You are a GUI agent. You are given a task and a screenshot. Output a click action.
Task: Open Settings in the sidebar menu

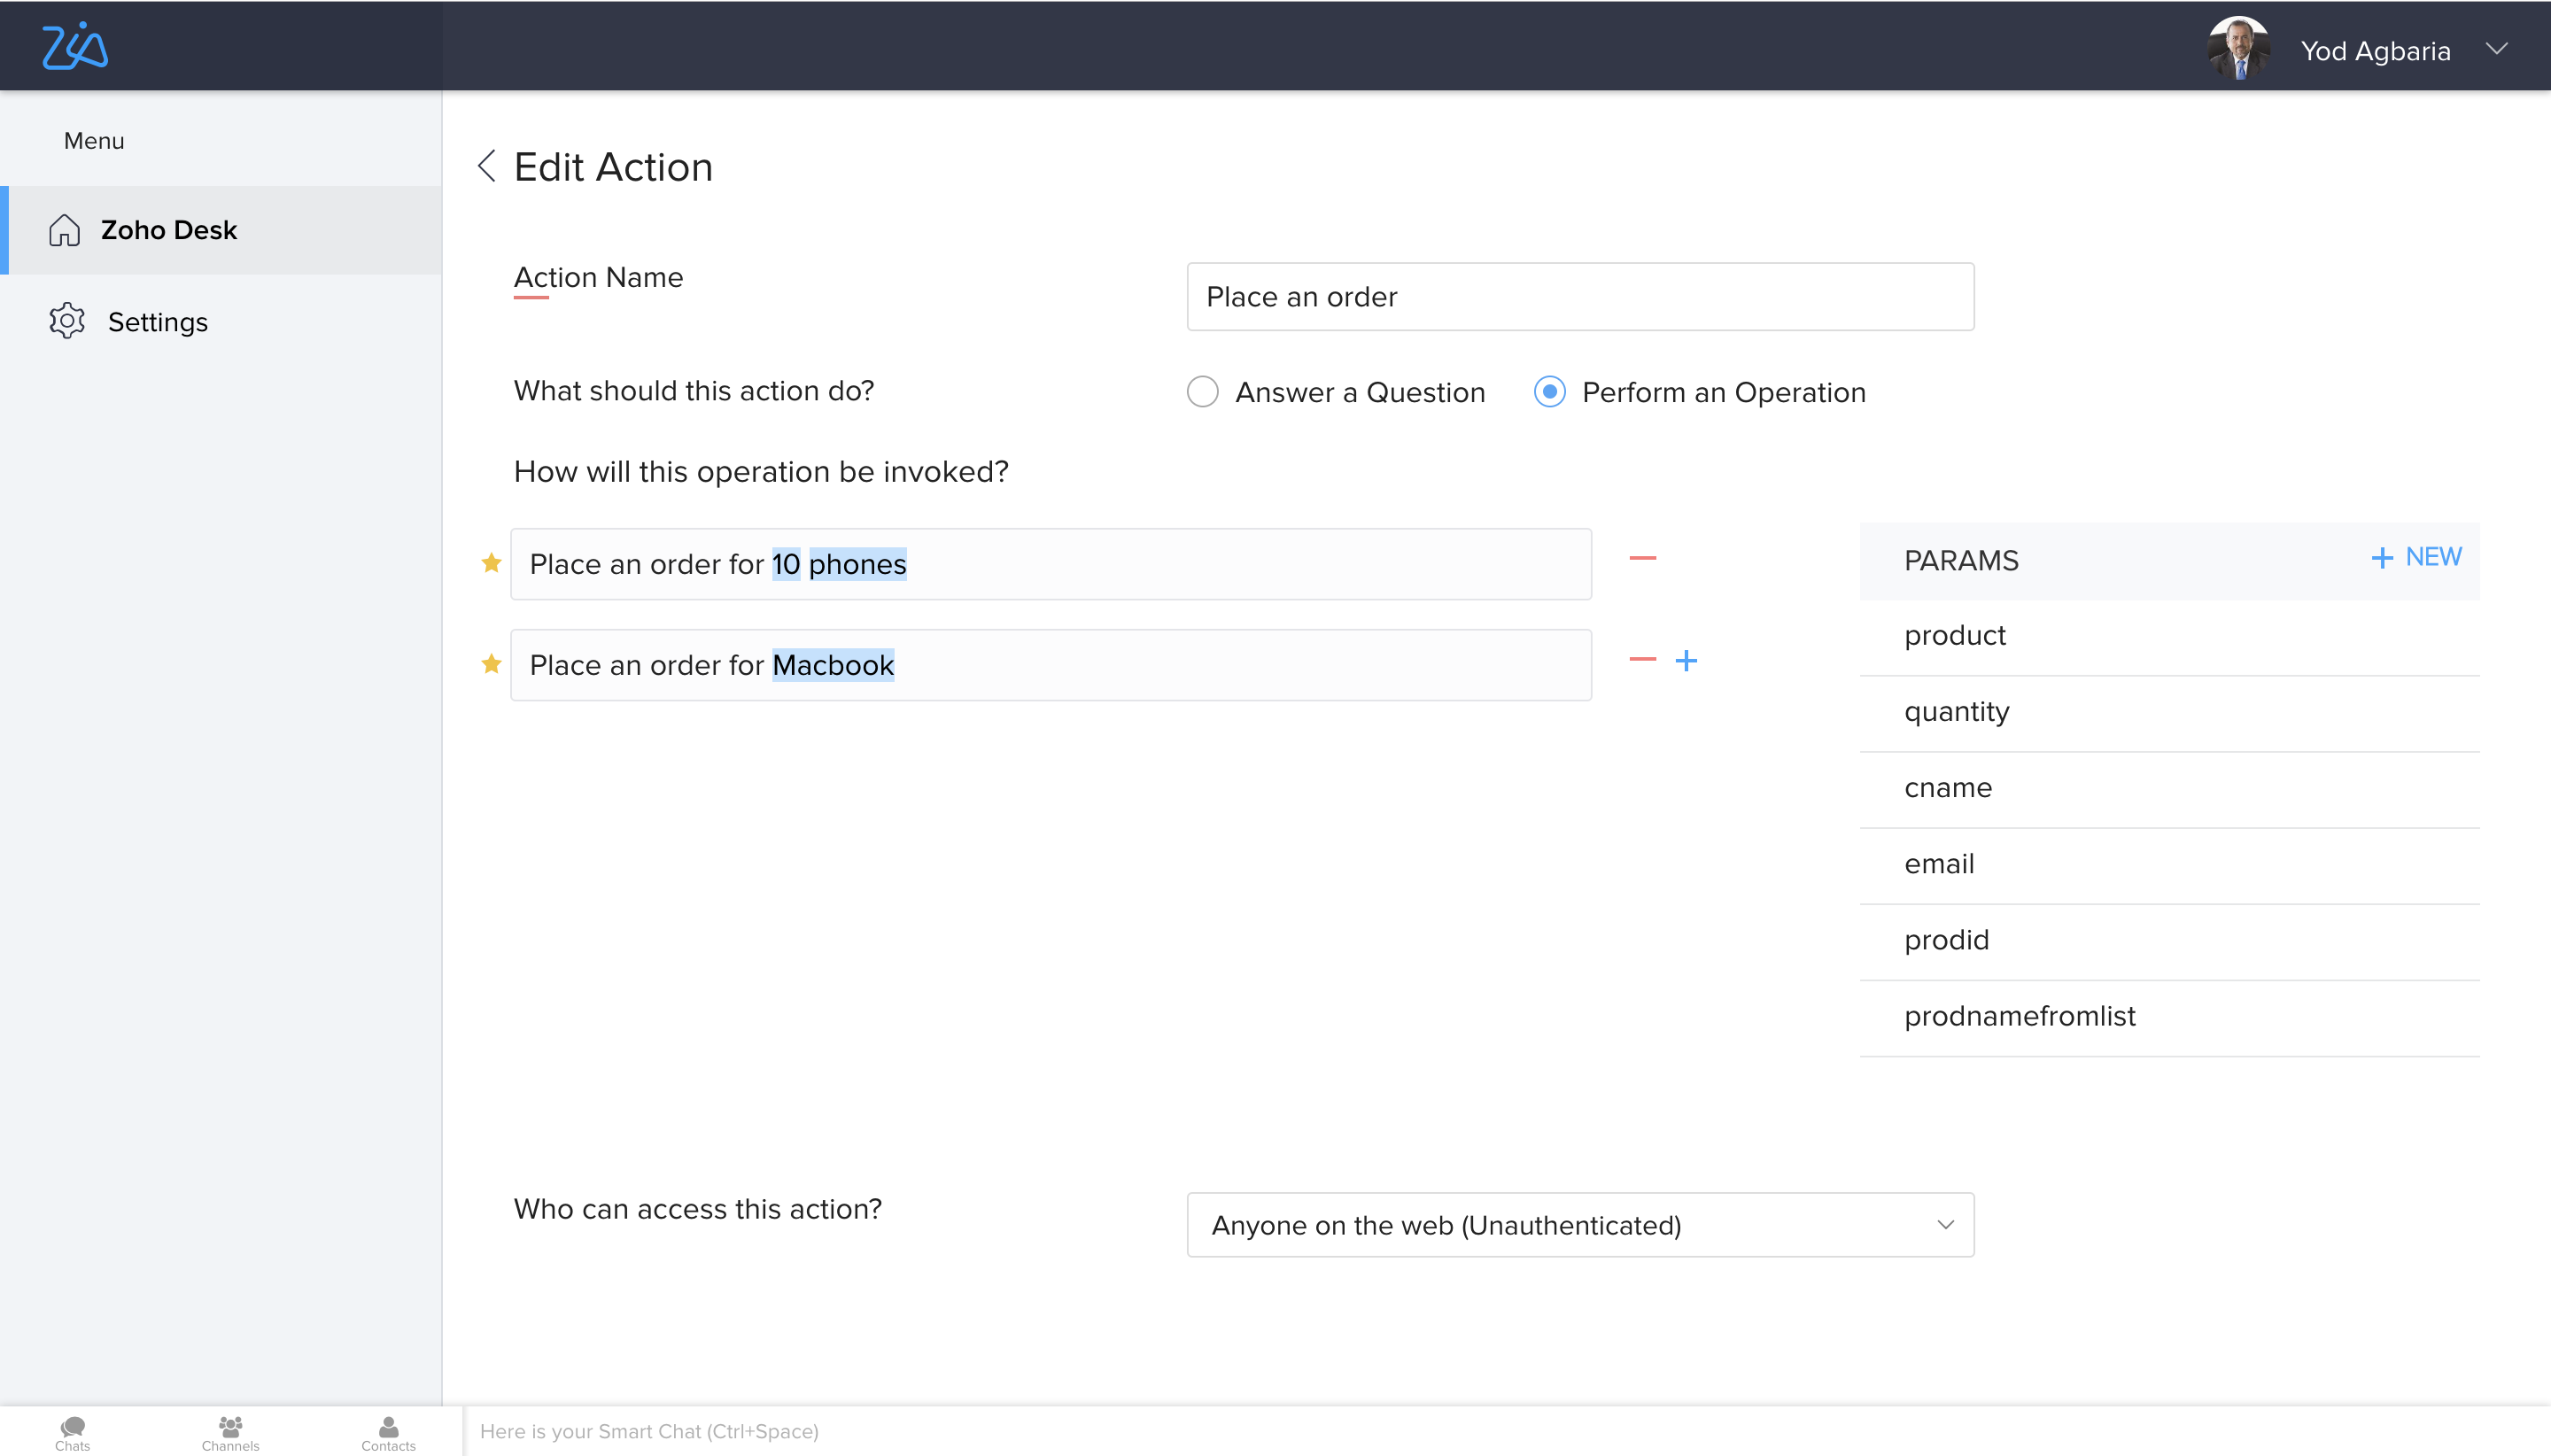pos(157,322)
